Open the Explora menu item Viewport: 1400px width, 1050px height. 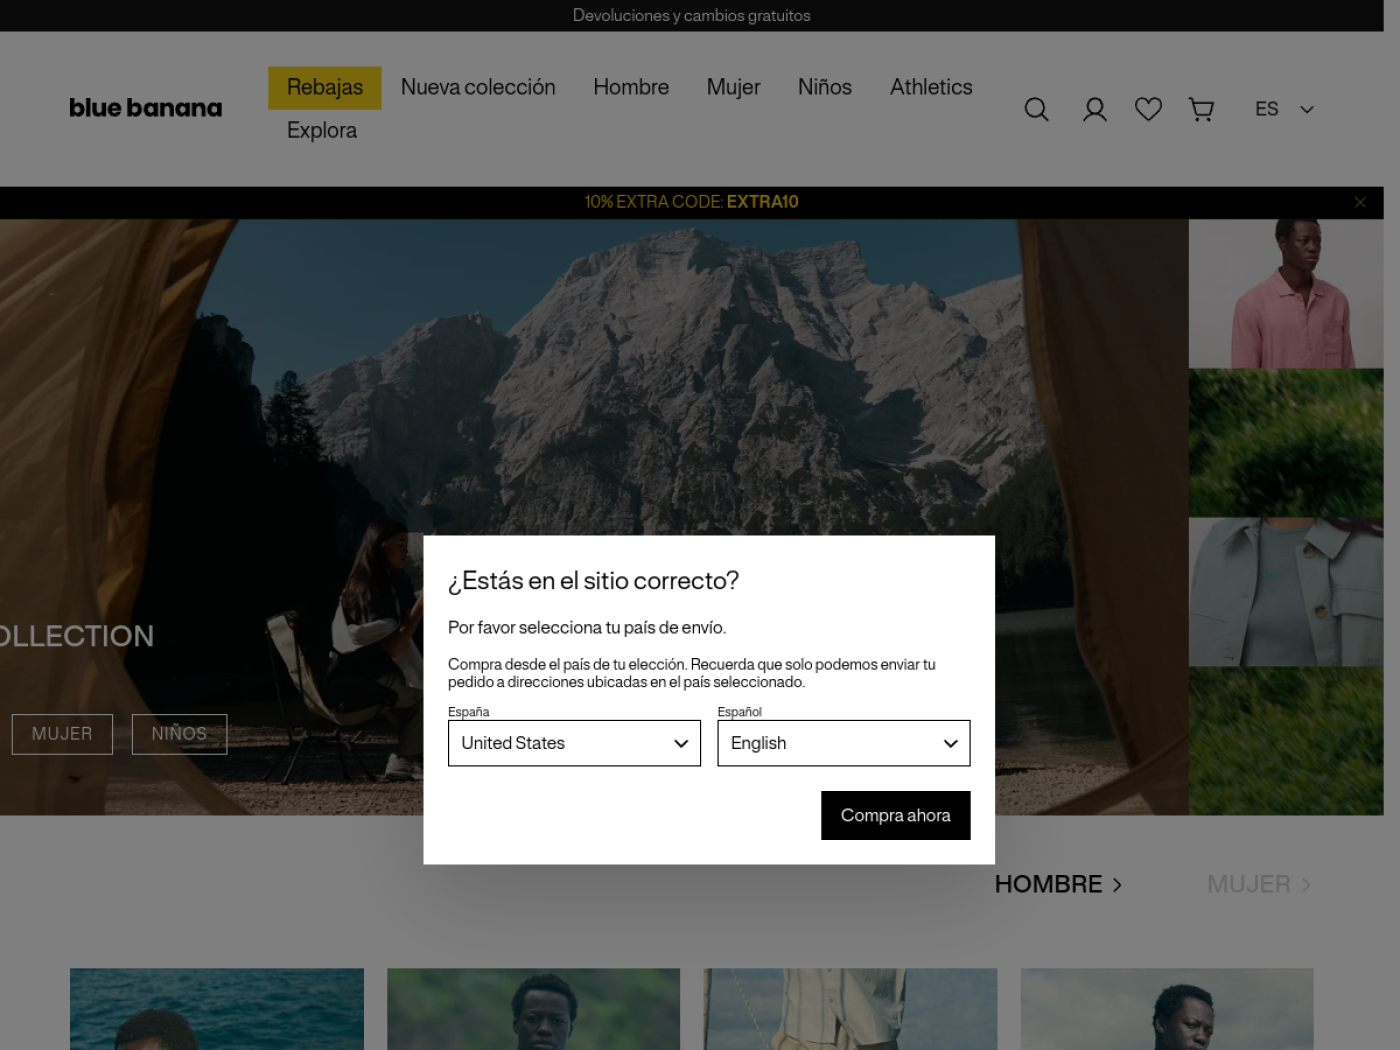click(322, 131)
